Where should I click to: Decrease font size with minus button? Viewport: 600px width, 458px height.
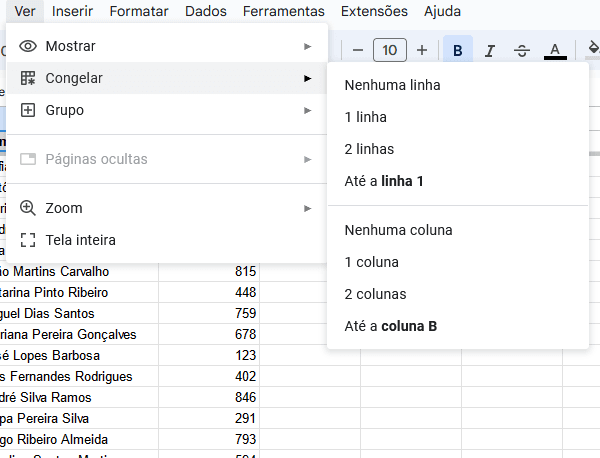[357, 50]
